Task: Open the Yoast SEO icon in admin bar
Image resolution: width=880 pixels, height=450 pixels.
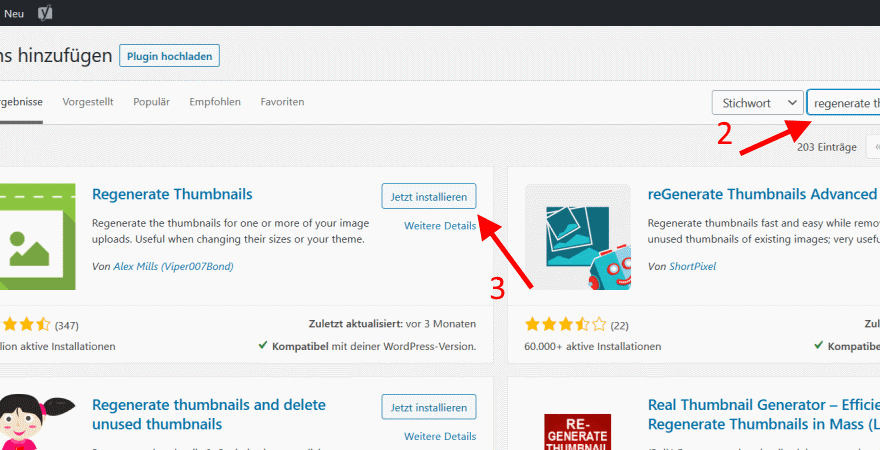Action: pyautogui.click(x=45, y=13)
